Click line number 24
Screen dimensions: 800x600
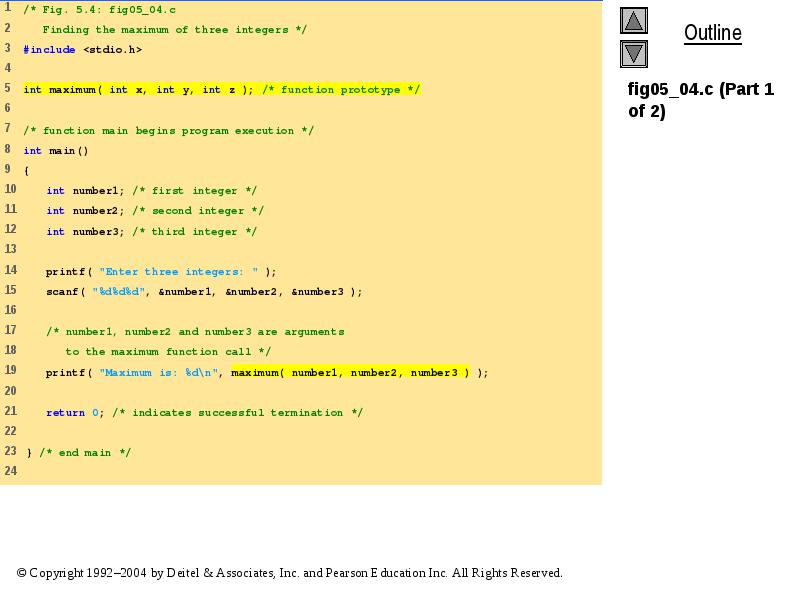pos(11,470)
